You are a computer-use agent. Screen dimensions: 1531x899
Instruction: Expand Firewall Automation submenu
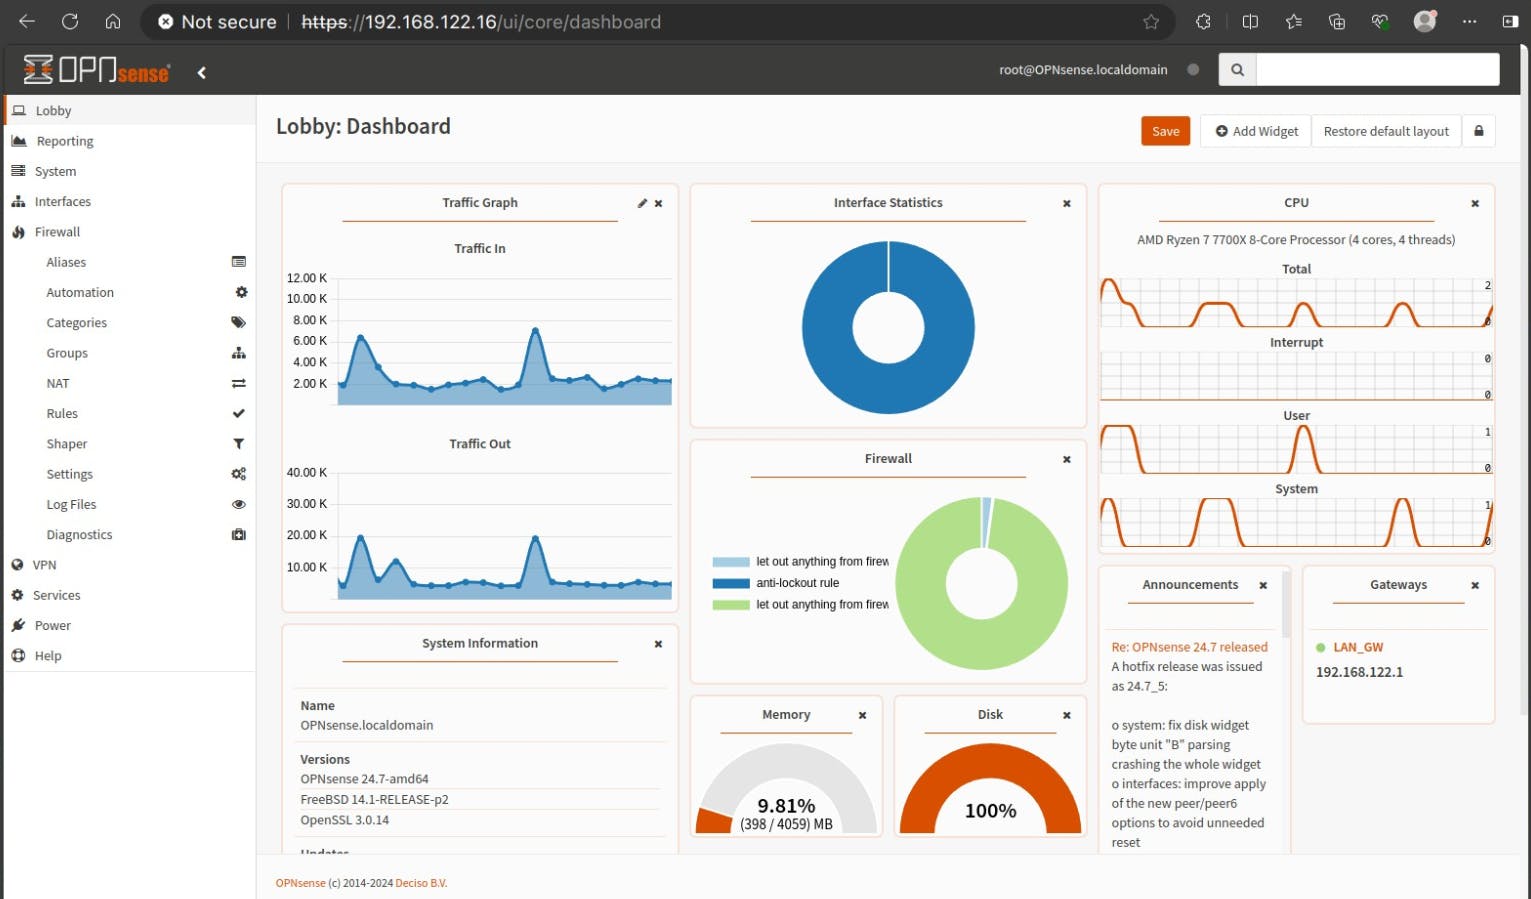(x=130, y=292)
